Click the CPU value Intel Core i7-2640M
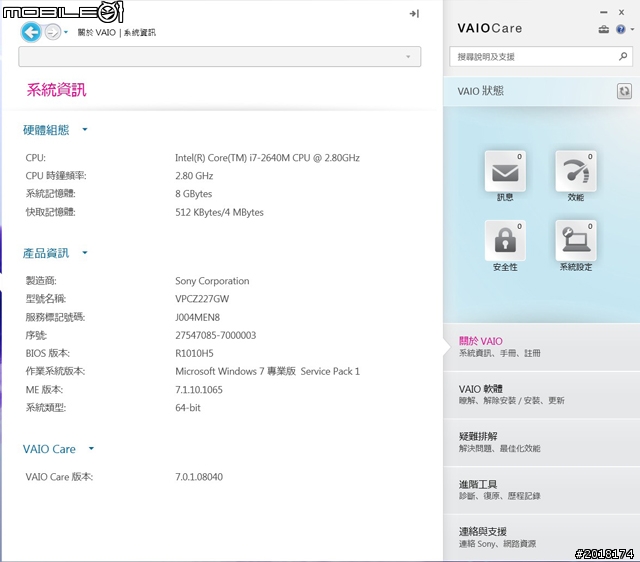Image resolution: width=640 pixels, height=562 pixels. click(x=267, y=158)
